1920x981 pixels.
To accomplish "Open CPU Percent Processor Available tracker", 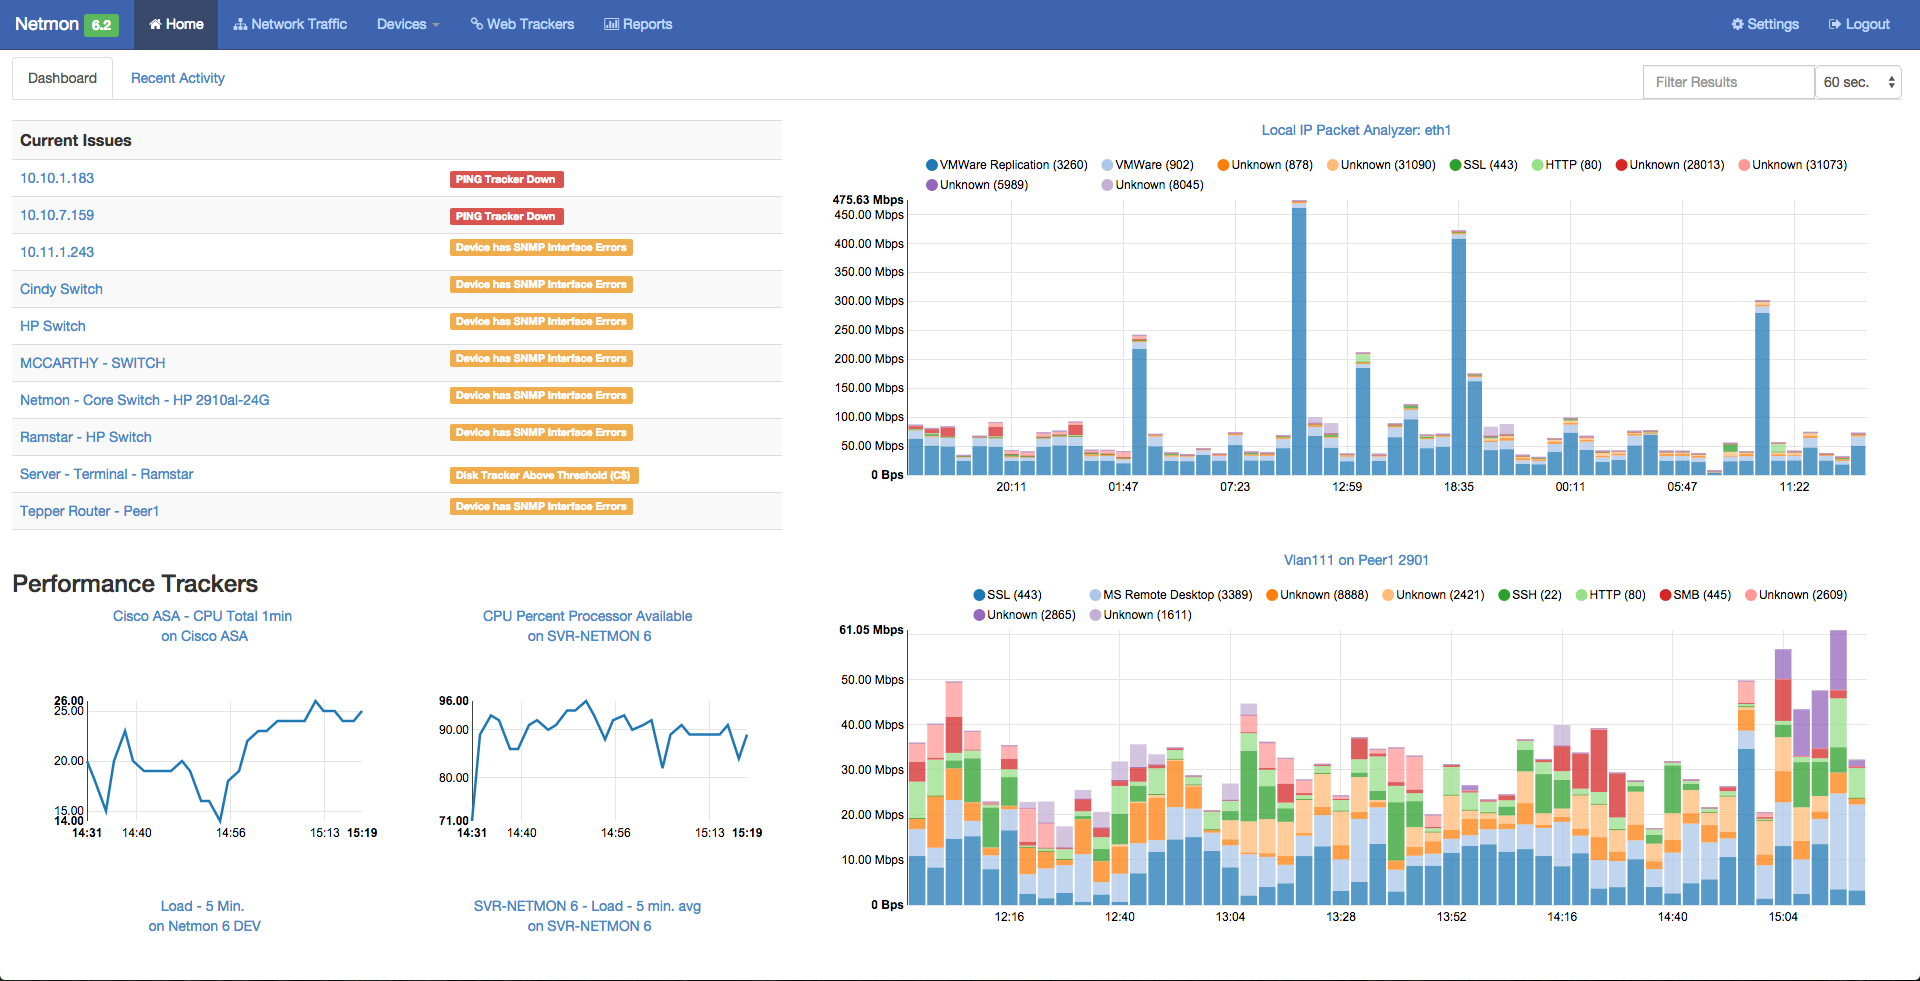I will [588, 626].
